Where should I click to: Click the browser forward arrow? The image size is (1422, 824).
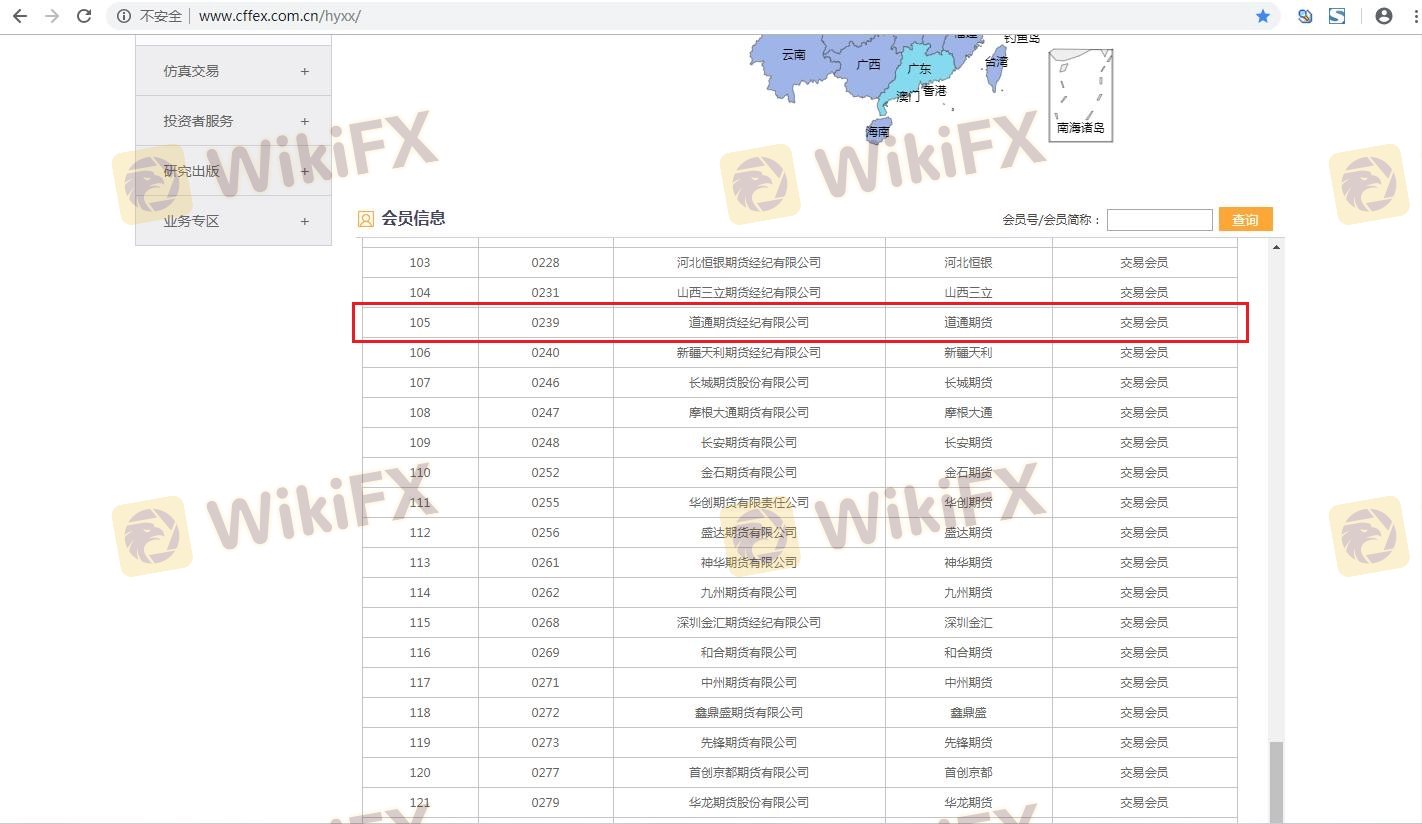tap(52, 16)
